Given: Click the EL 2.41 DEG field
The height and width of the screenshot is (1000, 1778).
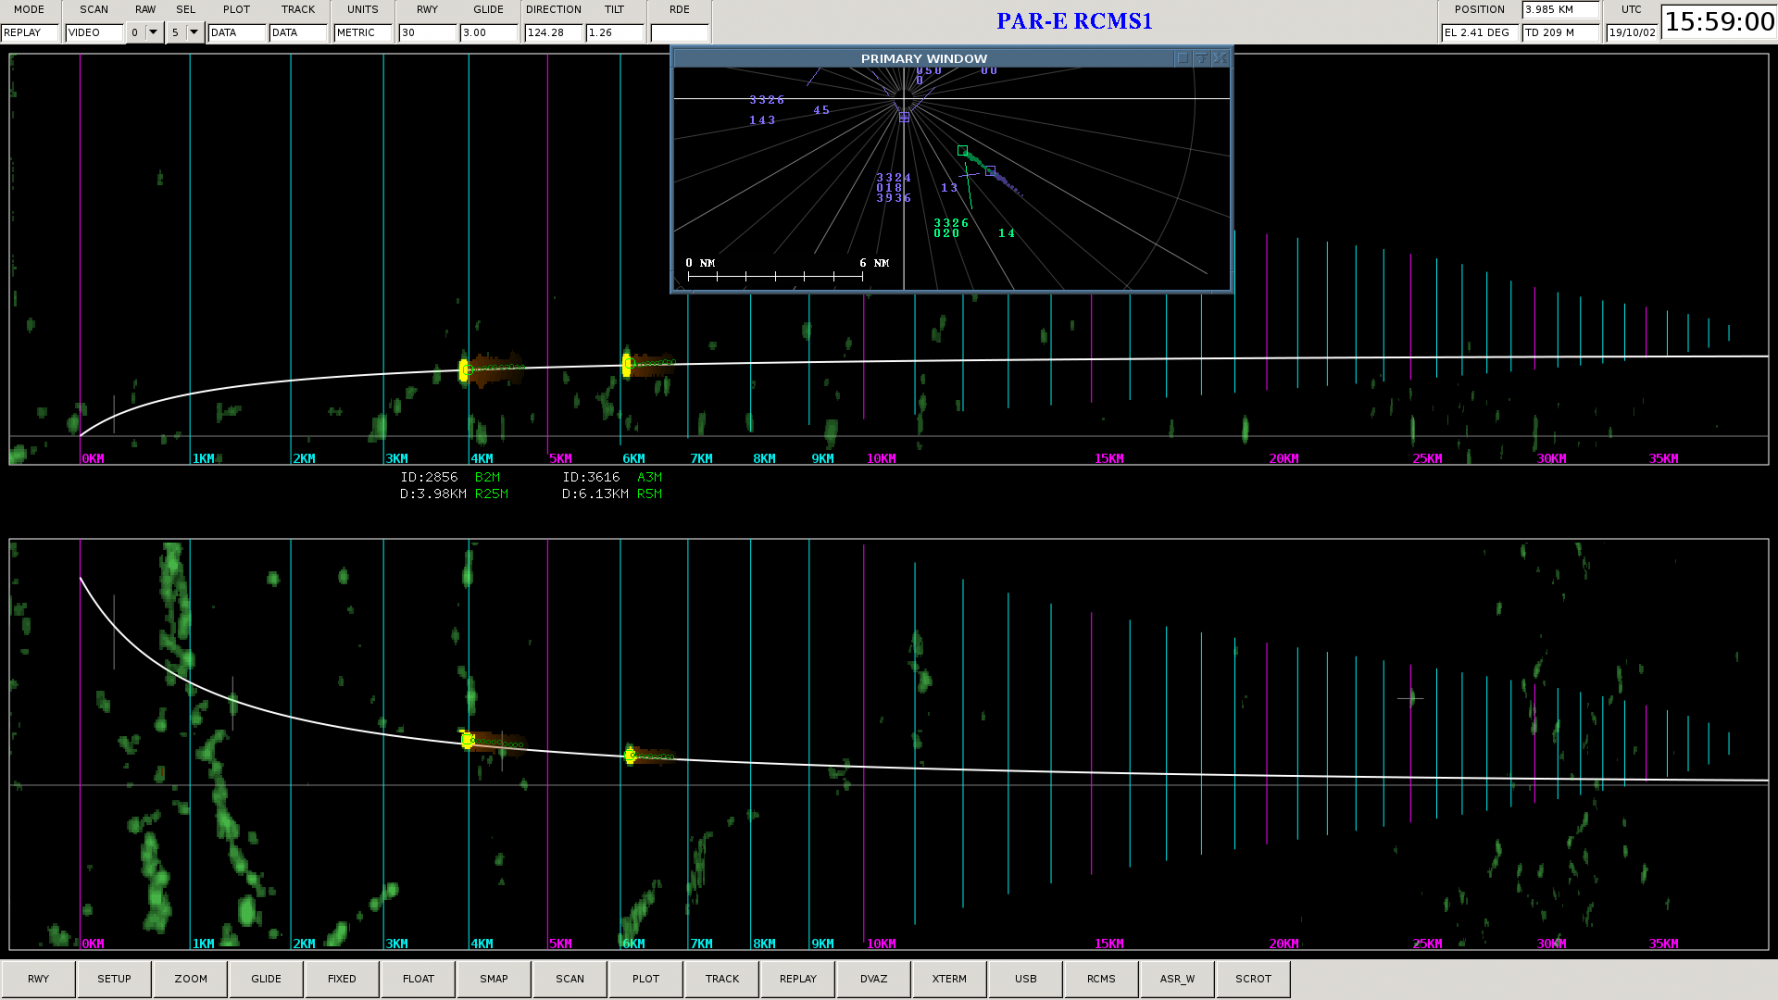Looking at the screenshot, I should pyautogui.click(x=1479, y=32).
